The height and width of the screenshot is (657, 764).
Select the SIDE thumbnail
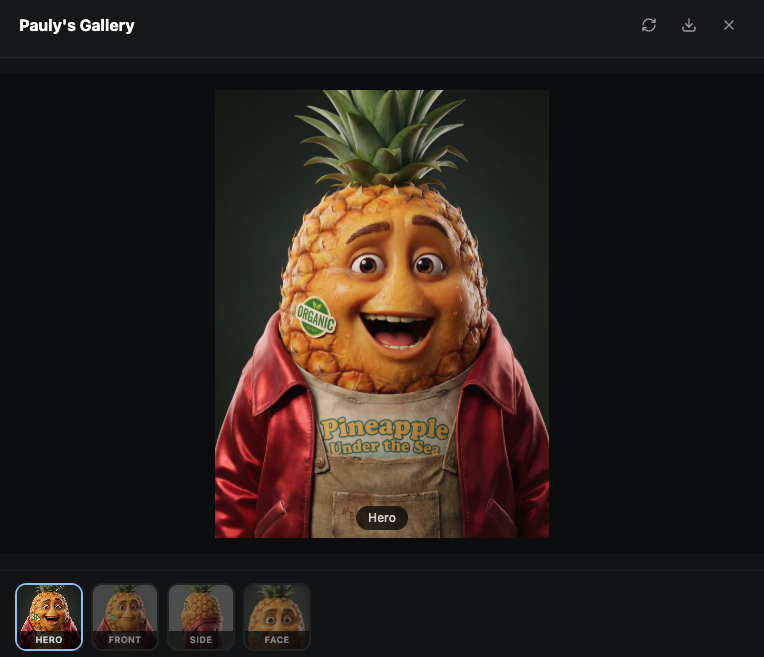[201, 617]
